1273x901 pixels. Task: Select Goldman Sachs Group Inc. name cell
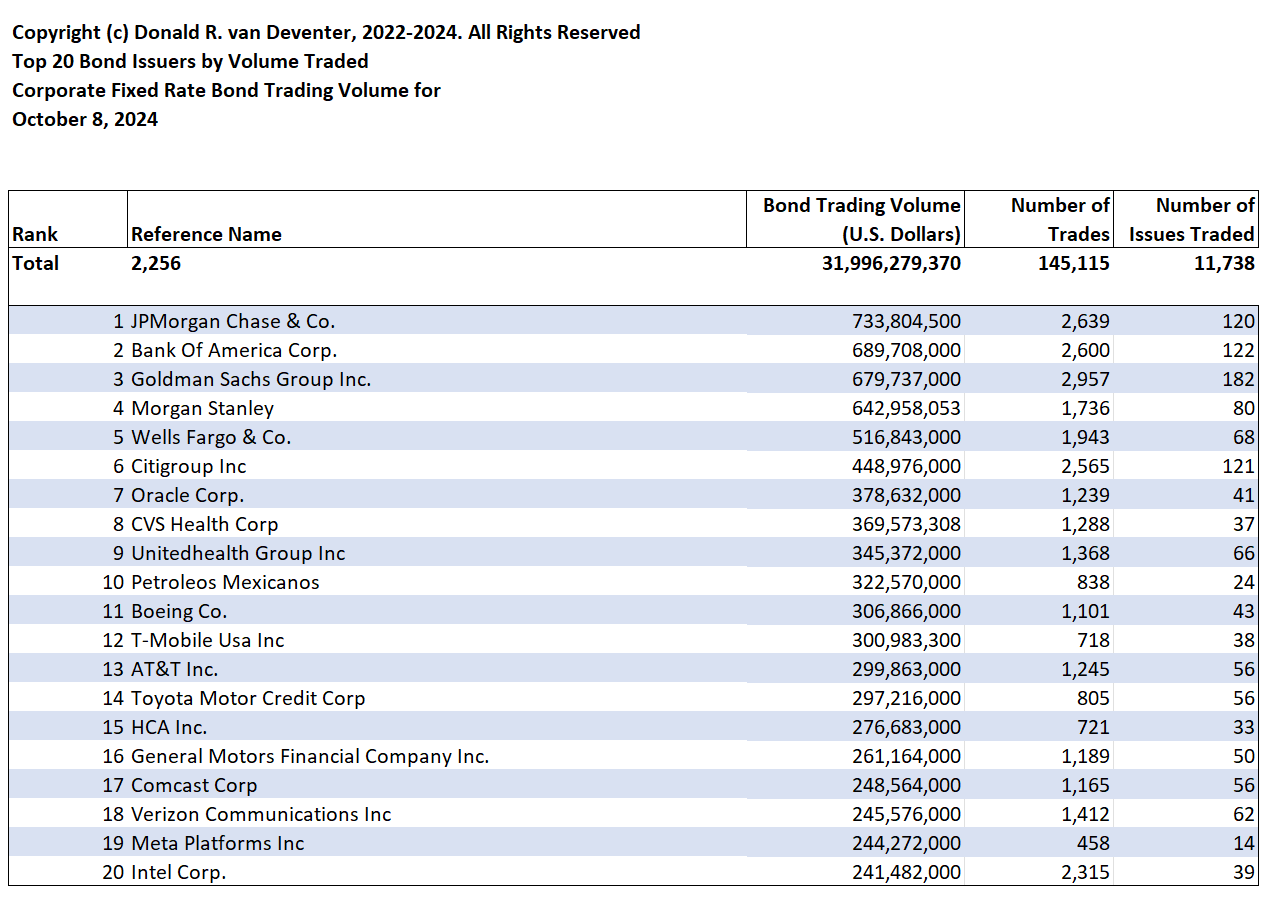coord(251,379)
